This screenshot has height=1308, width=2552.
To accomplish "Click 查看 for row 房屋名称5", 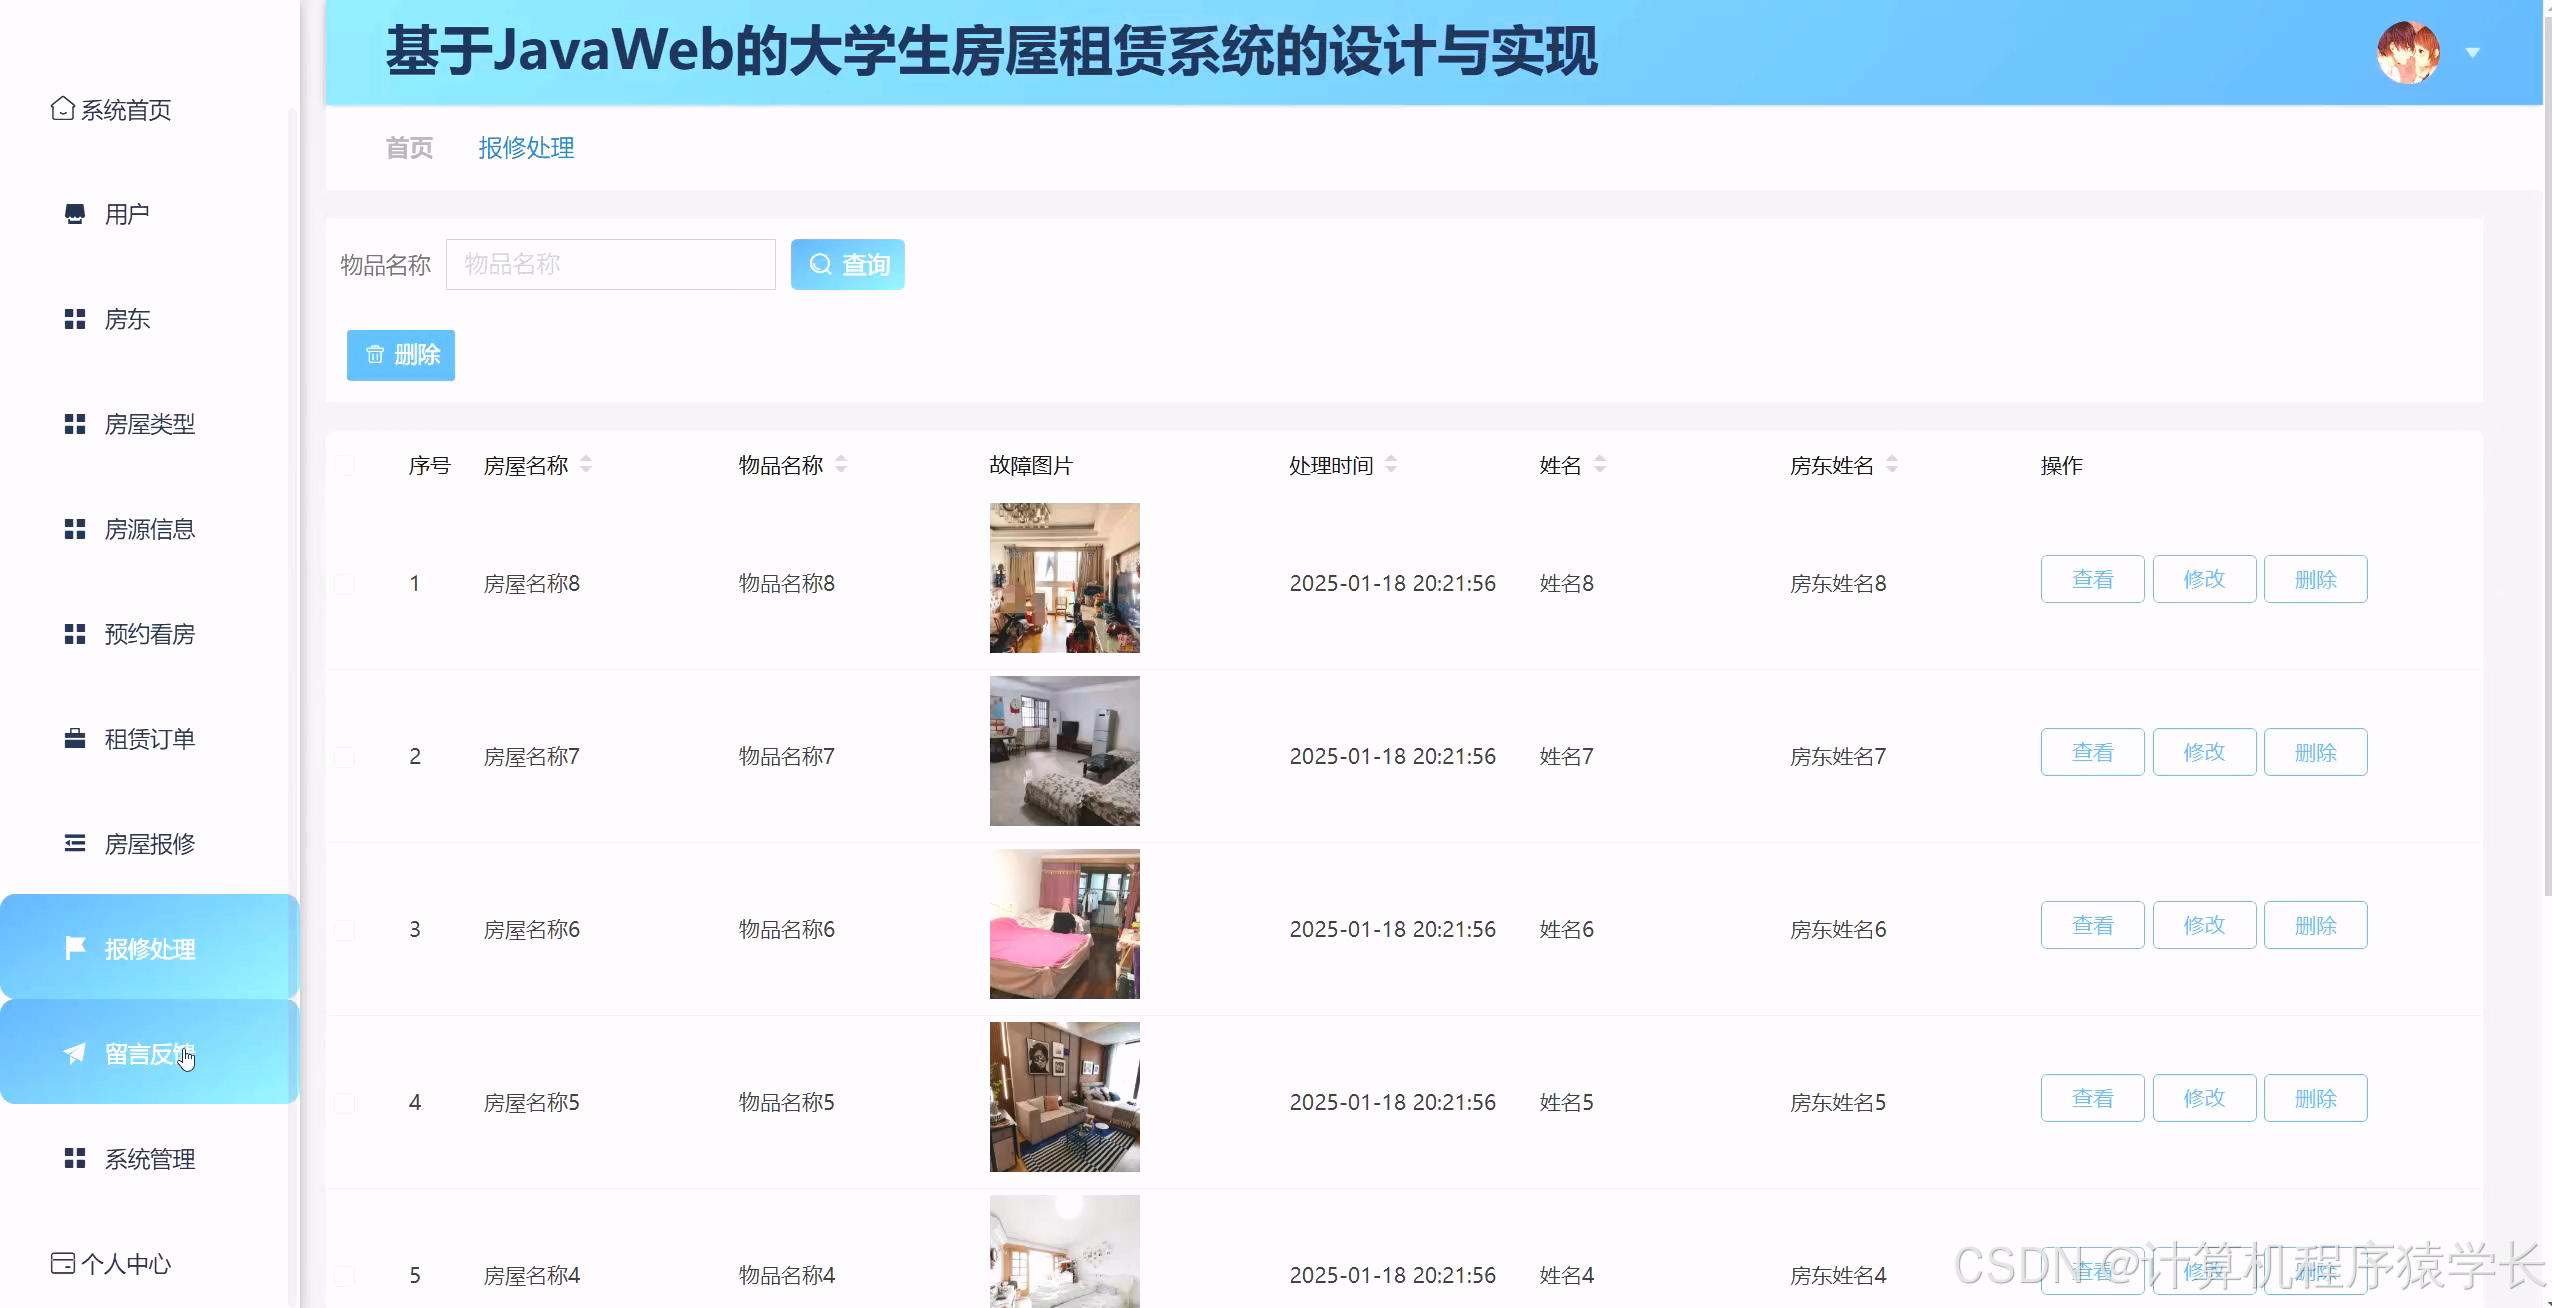I will 2092,1098.
